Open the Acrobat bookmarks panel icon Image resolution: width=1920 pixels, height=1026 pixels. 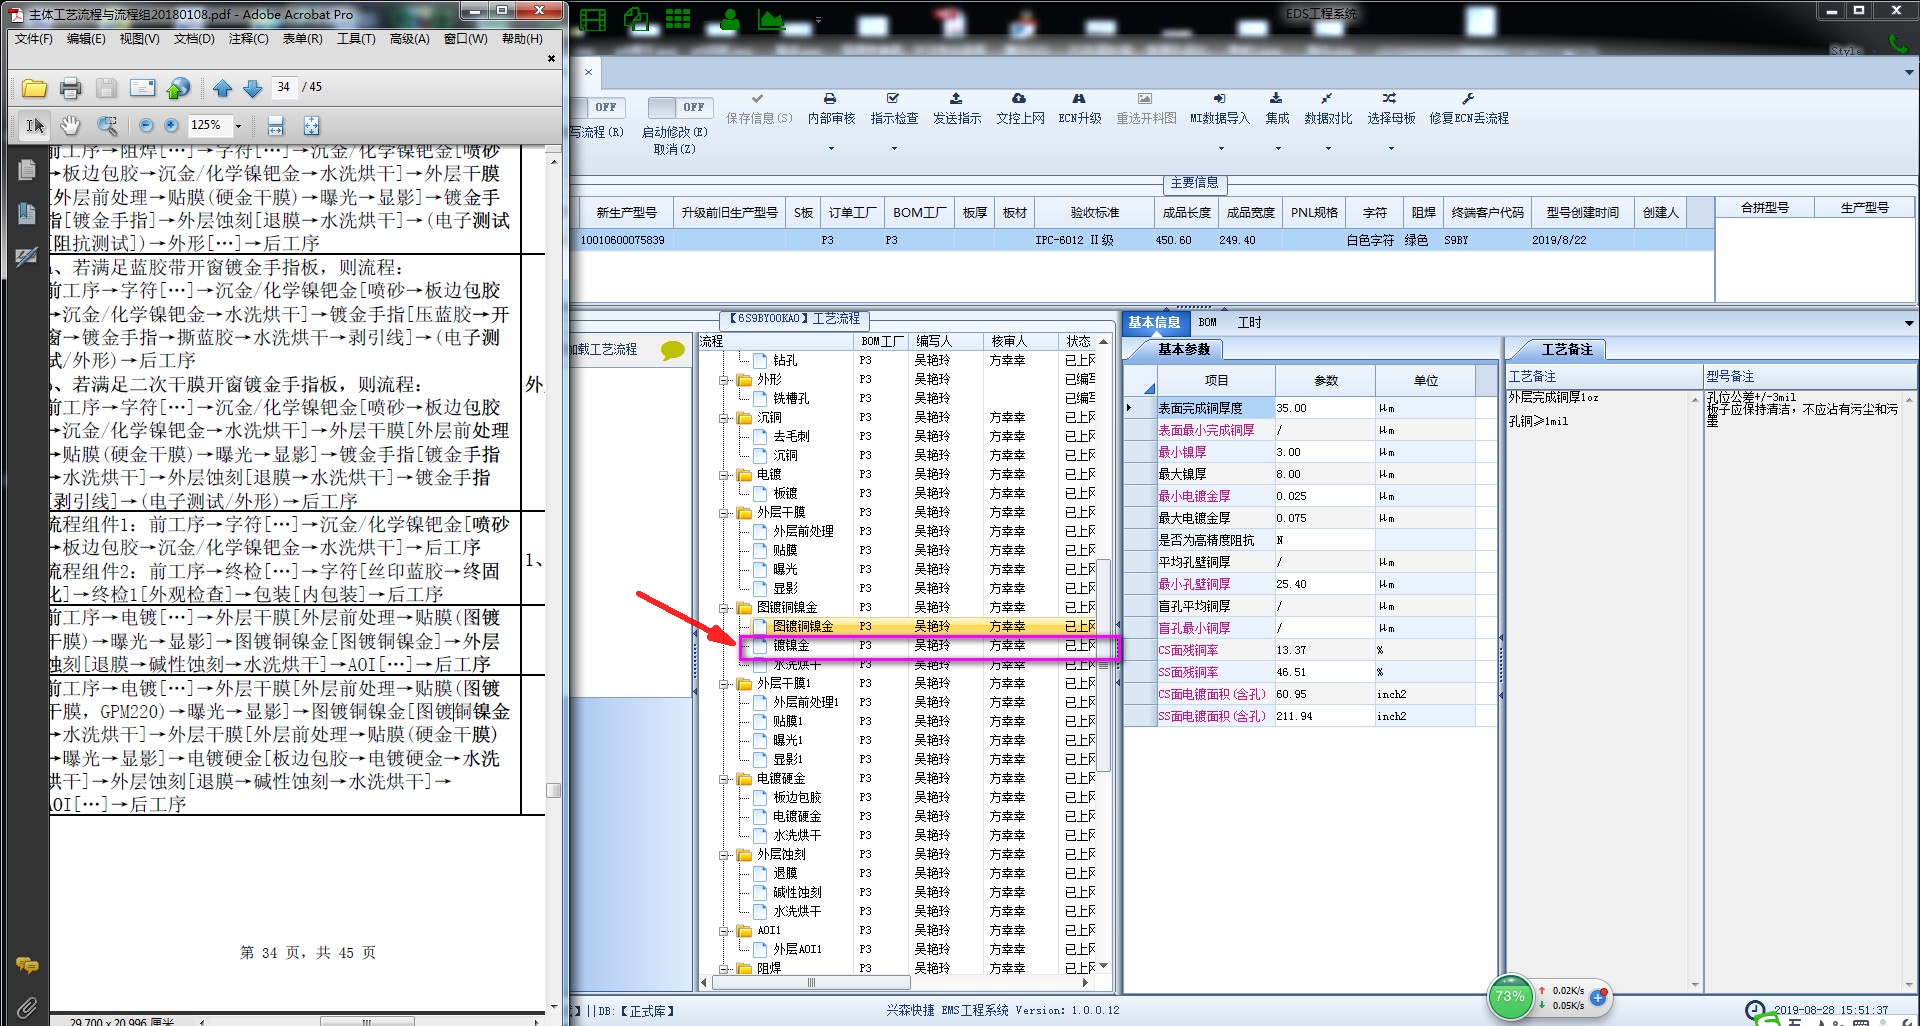click(x=27, y=213)
